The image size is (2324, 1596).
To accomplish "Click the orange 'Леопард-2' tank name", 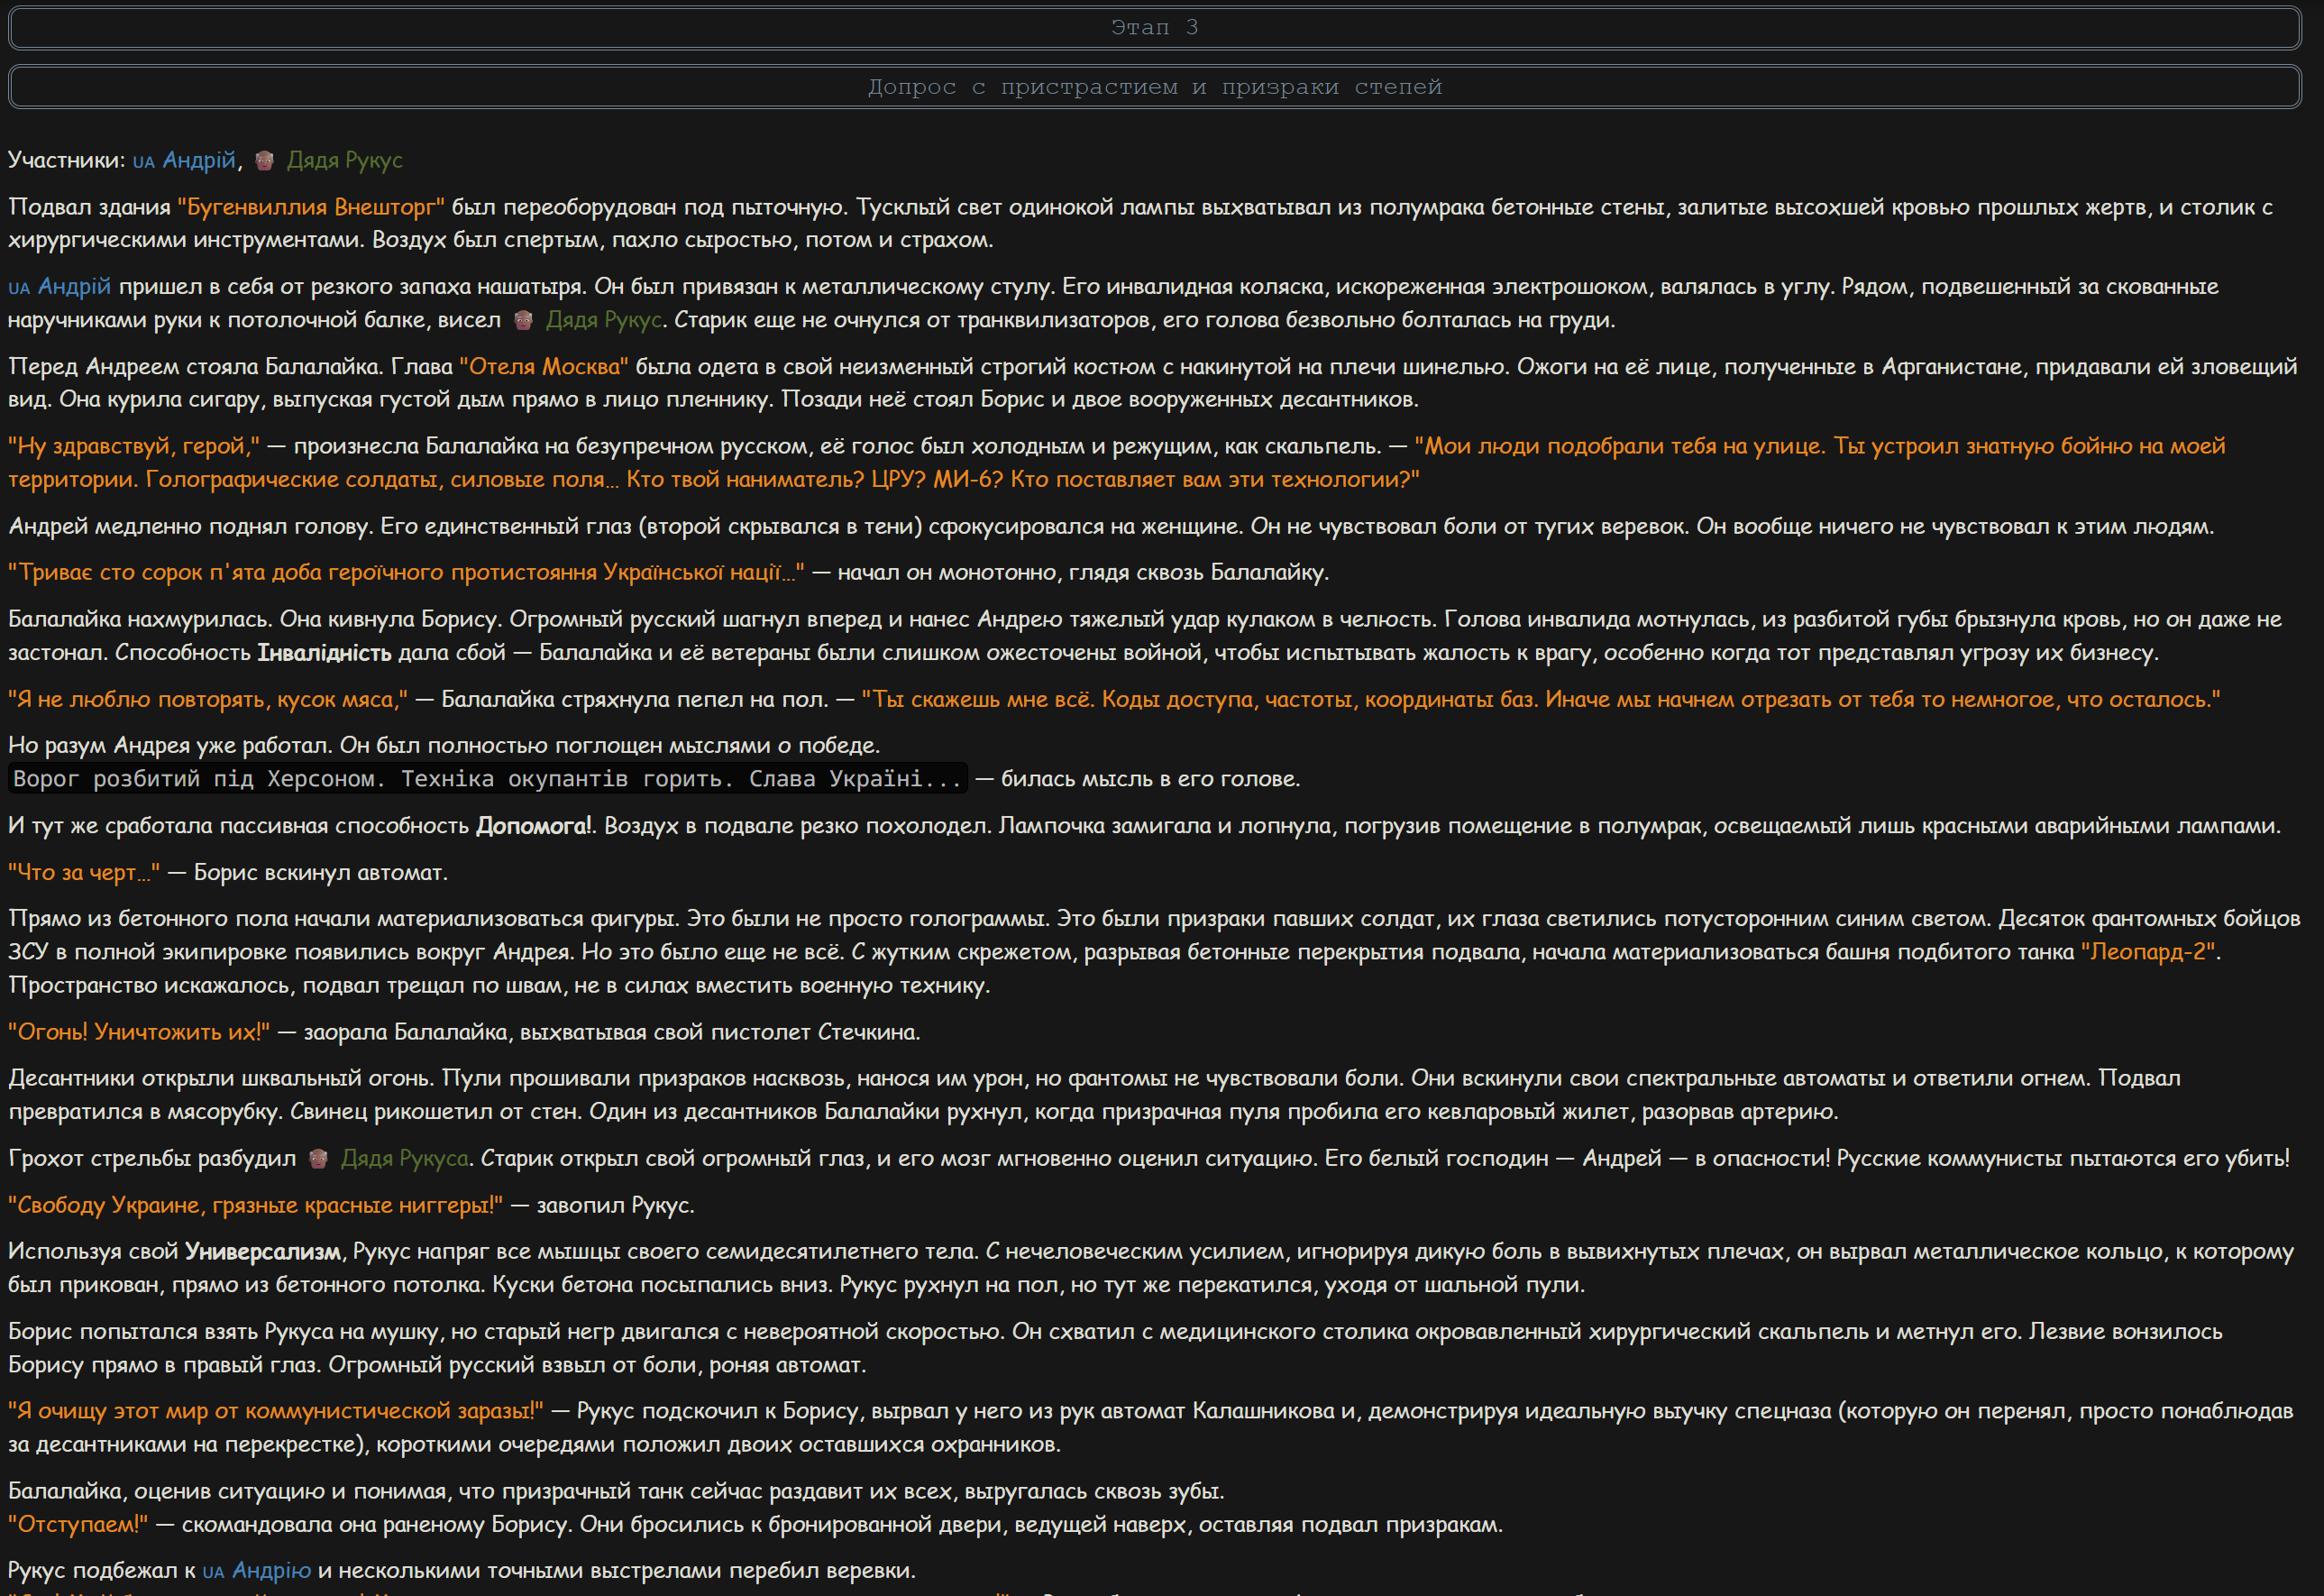I will click(x=2150, y=952).
